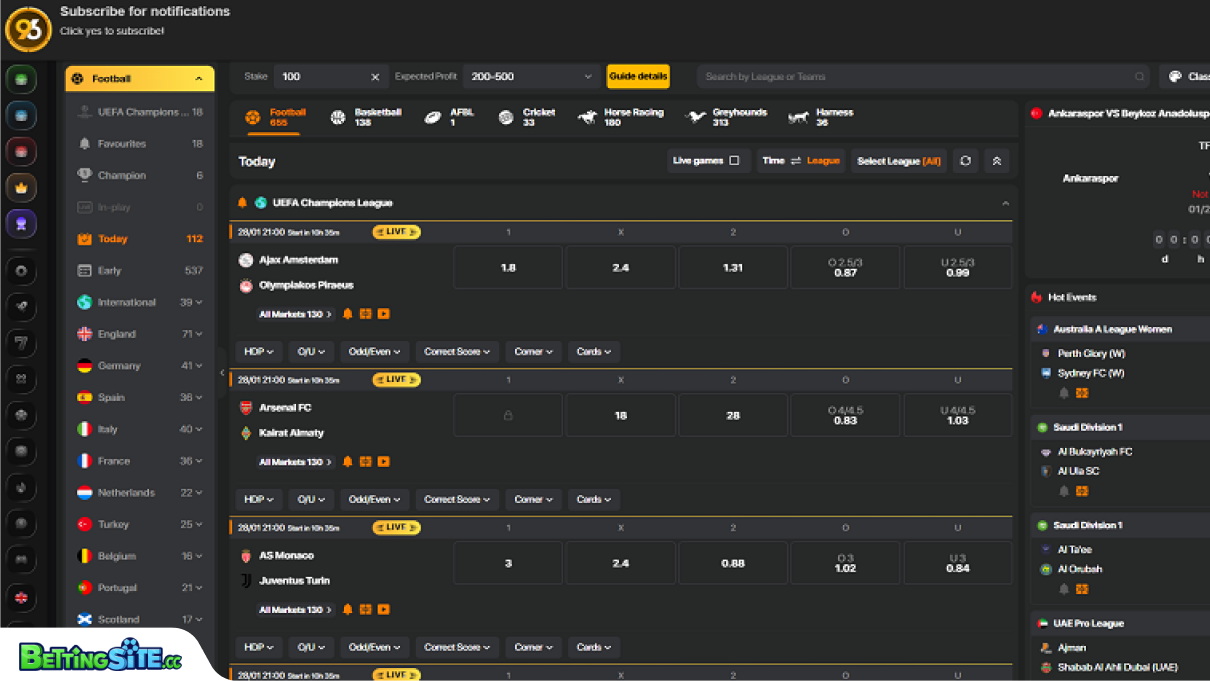Click the collapse-all double chevron icon

[x=996, y=161]
